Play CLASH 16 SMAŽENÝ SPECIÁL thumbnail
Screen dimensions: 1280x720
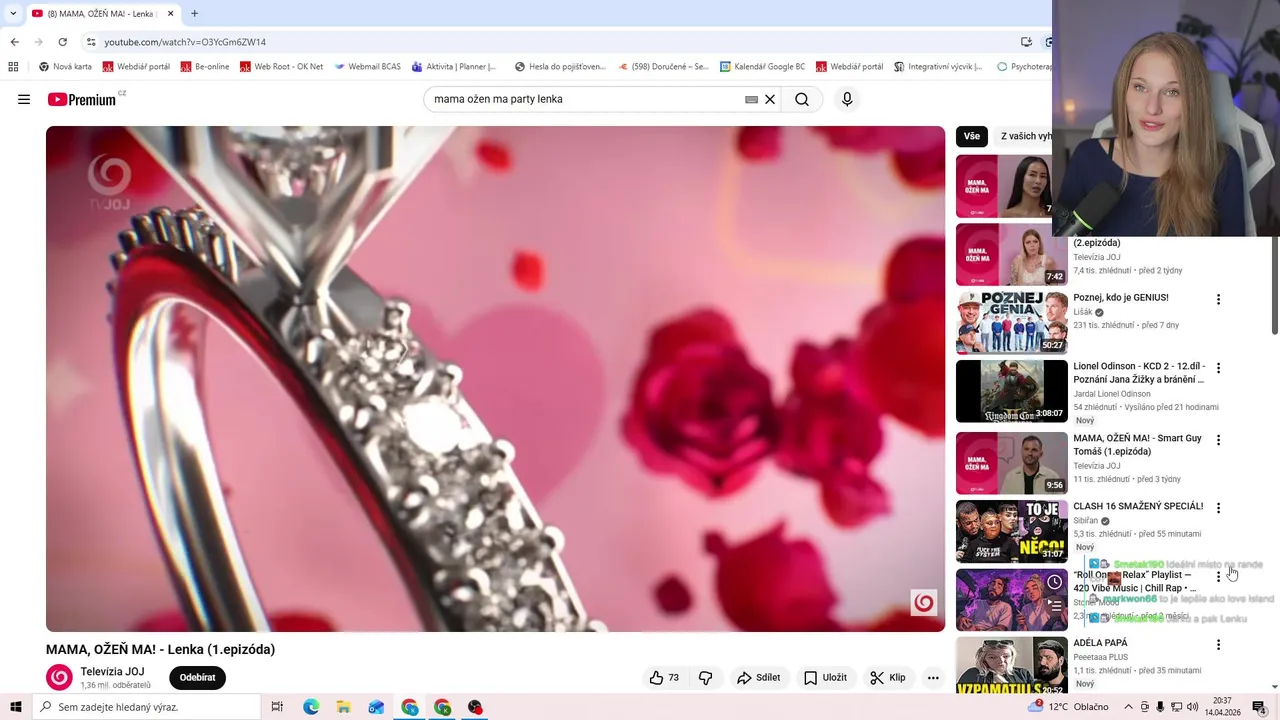tap(1012, 531)
